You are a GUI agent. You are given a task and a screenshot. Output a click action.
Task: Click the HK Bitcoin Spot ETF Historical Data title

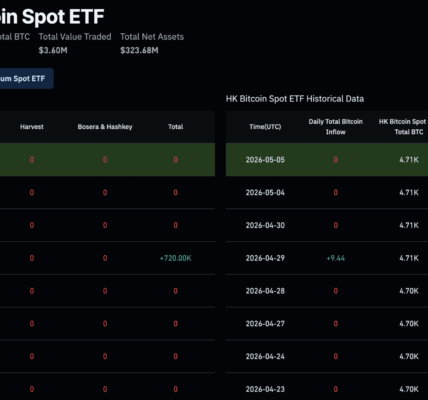pos(295,99)
